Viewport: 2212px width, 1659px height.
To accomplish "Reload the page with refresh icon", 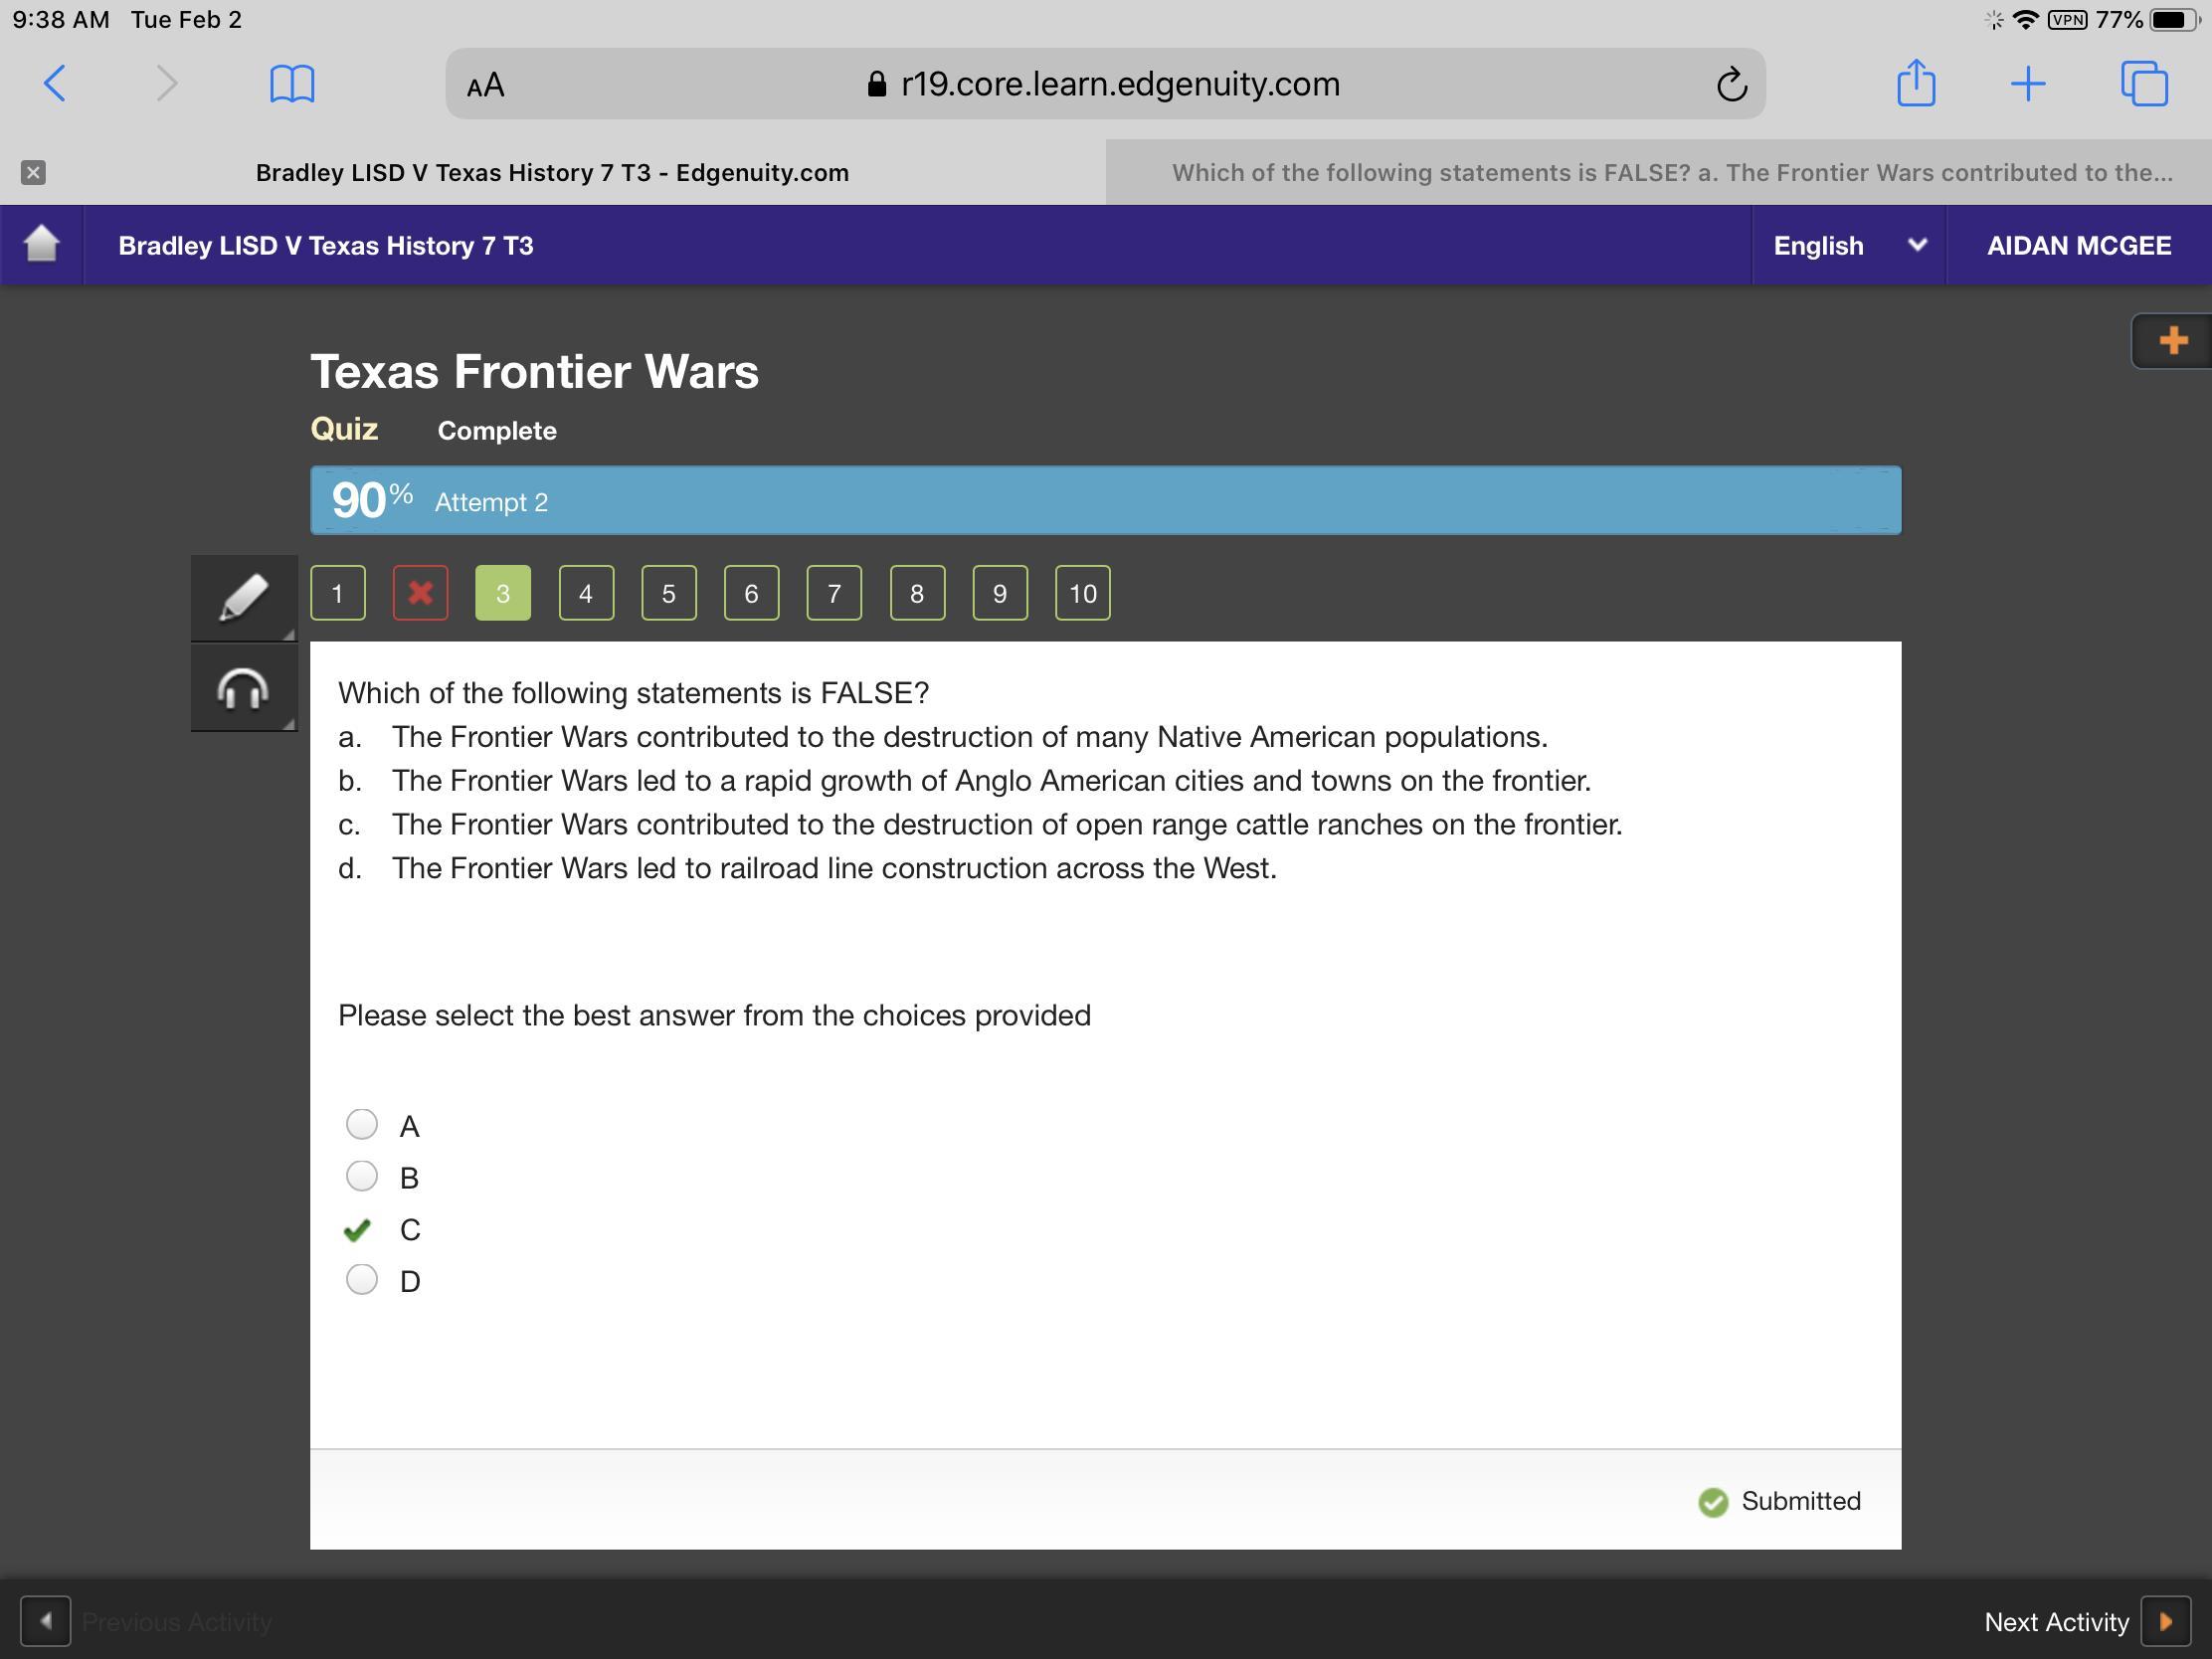I will point(1731,84).
